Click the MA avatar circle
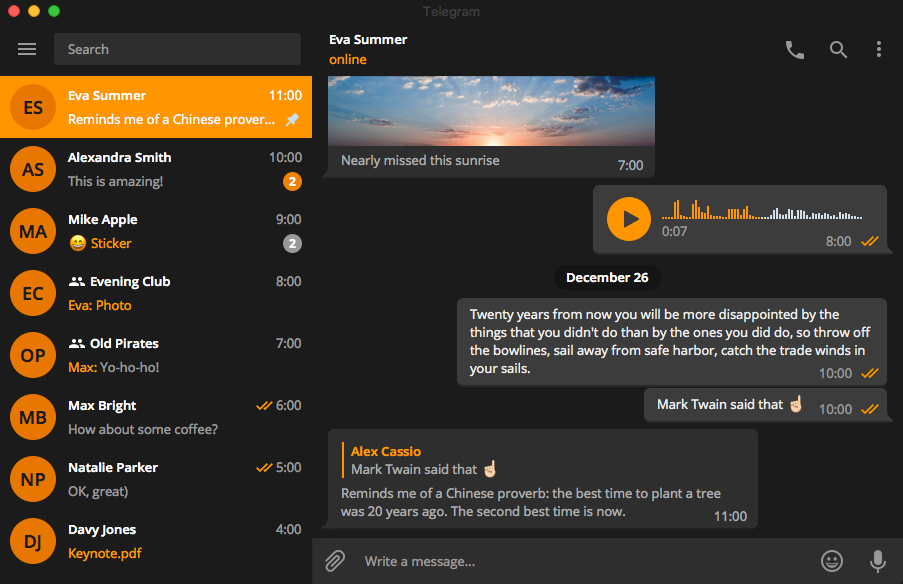The image size is (903, 584). point(33,232)
